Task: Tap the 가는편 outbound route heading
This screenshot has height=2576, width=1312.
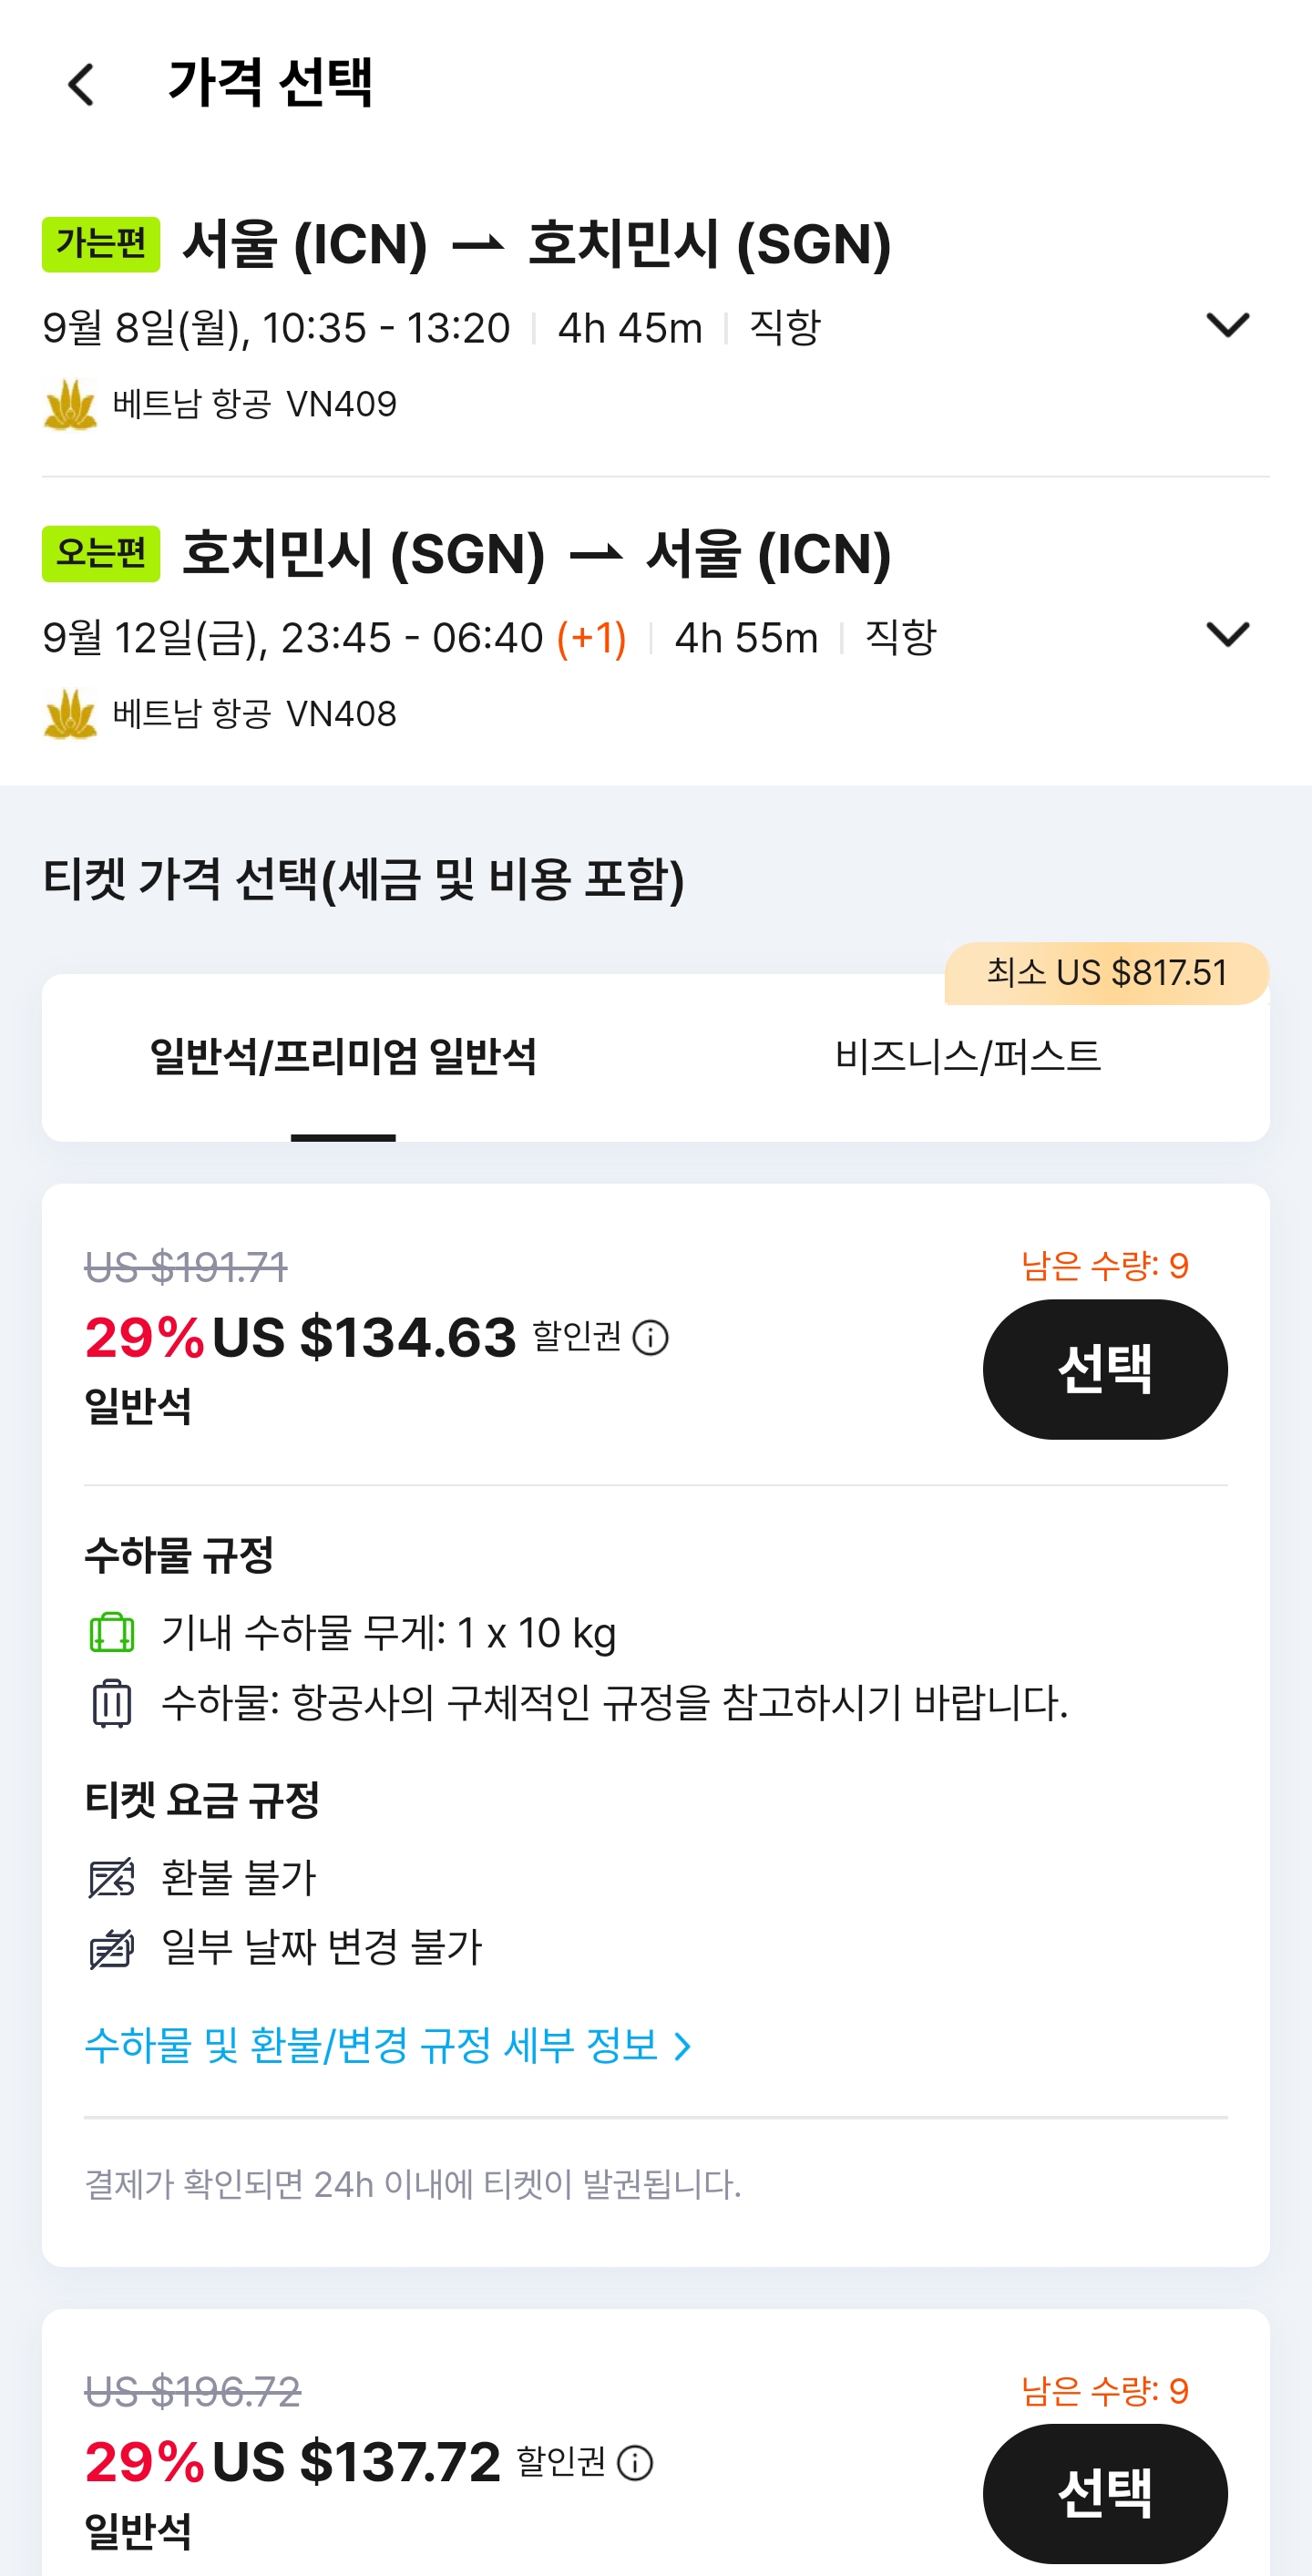Action: pyautogui.click(x=536, y=245)
